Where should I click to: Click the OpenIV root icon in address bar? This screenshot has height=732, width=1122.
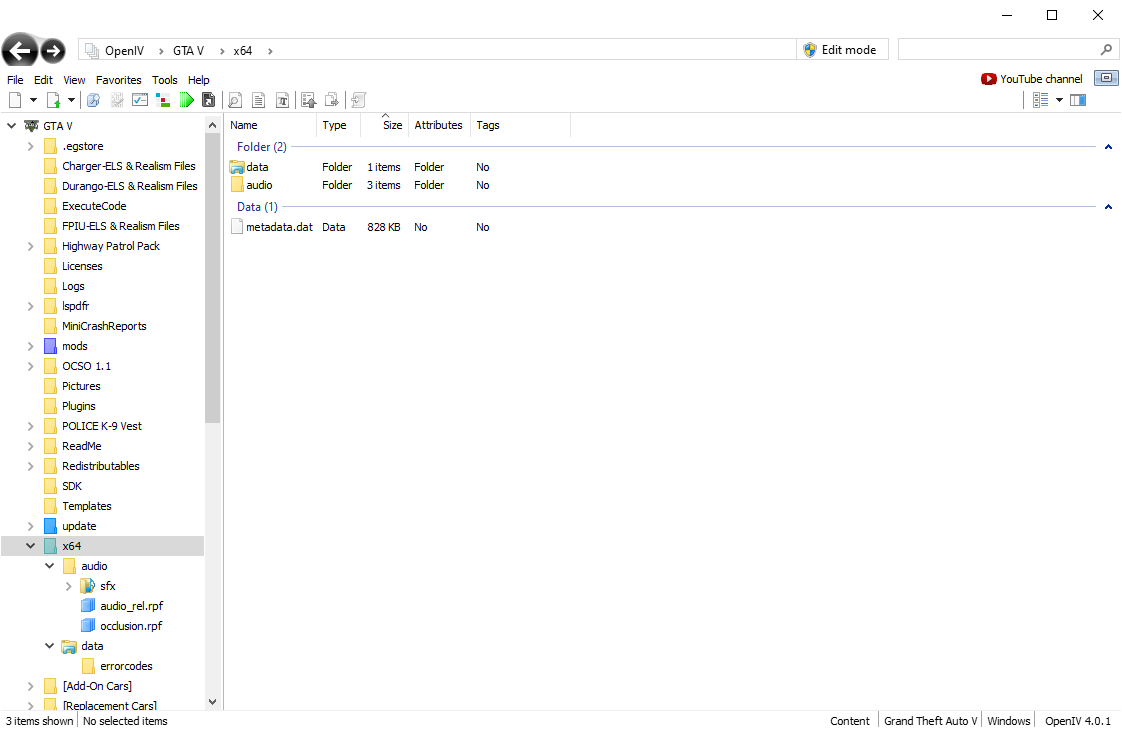pos(92,51)
